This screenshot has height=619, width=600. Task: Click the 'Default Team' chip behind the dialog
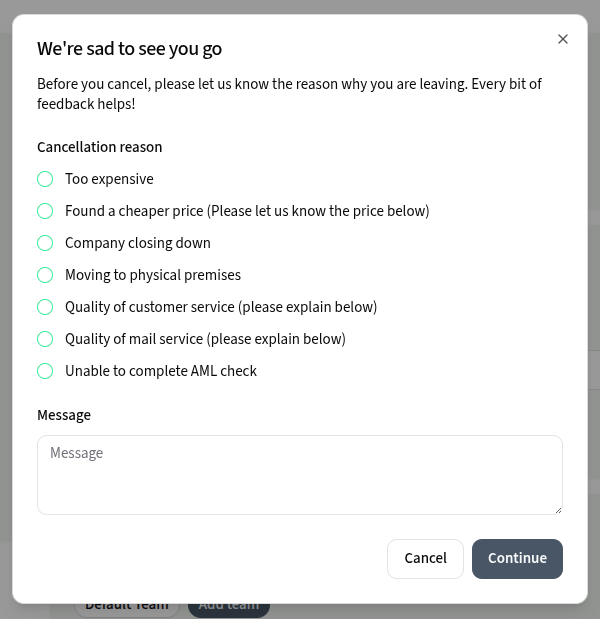[x=126, y=606]
